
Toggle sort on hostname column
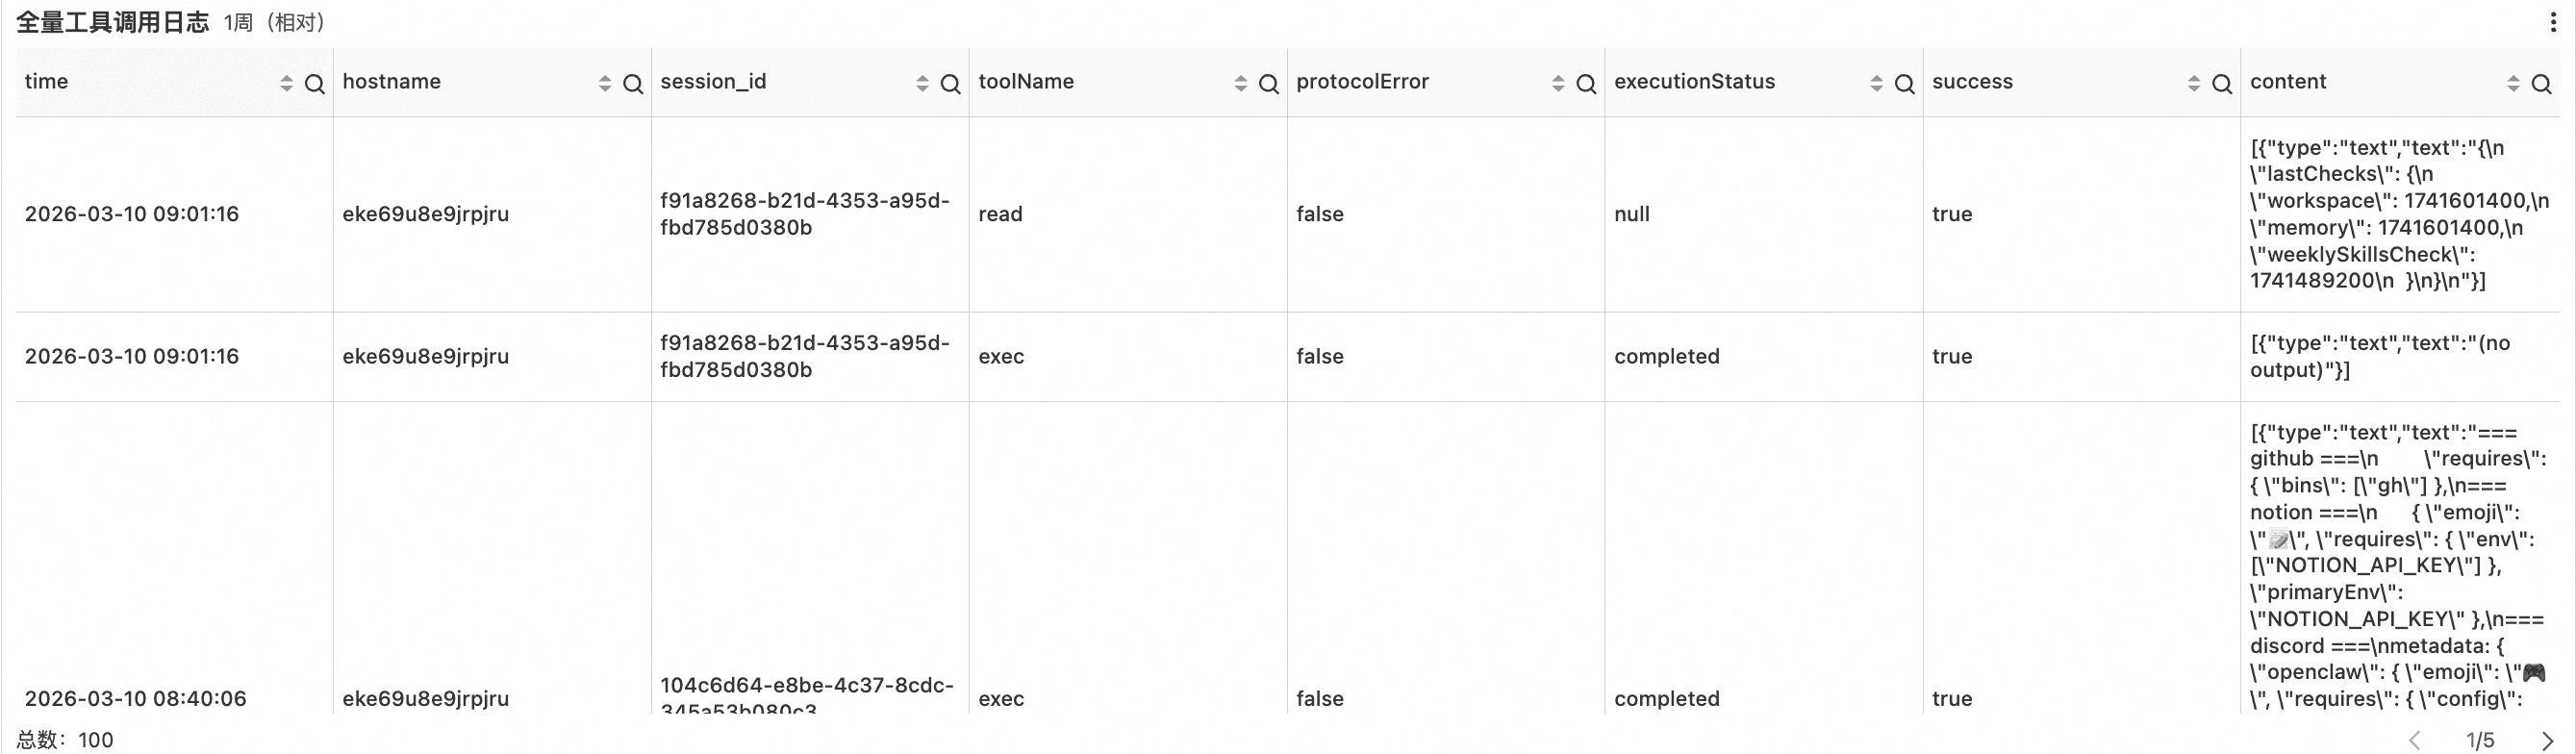pos(605,84)
